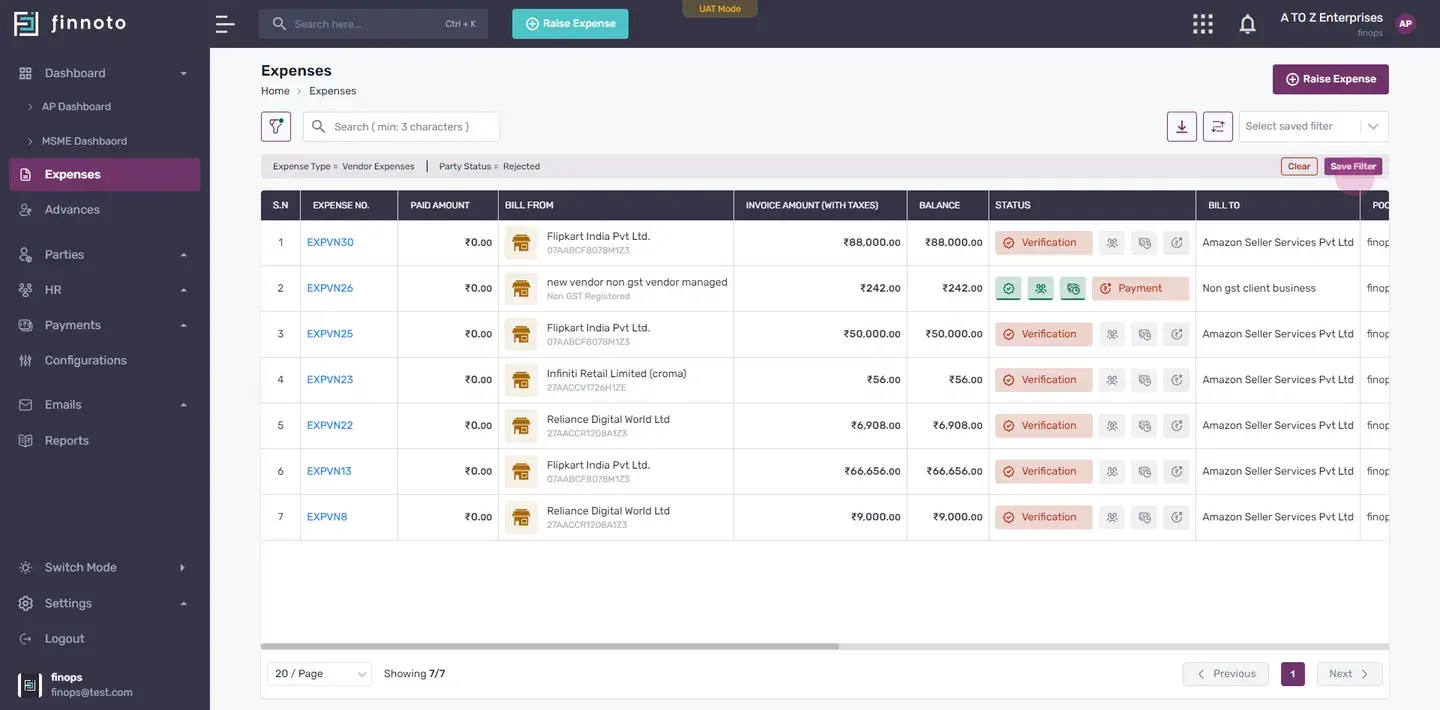
Task: Click vendor store icon for EXPVN23
Action: click(x=521, y=380)
